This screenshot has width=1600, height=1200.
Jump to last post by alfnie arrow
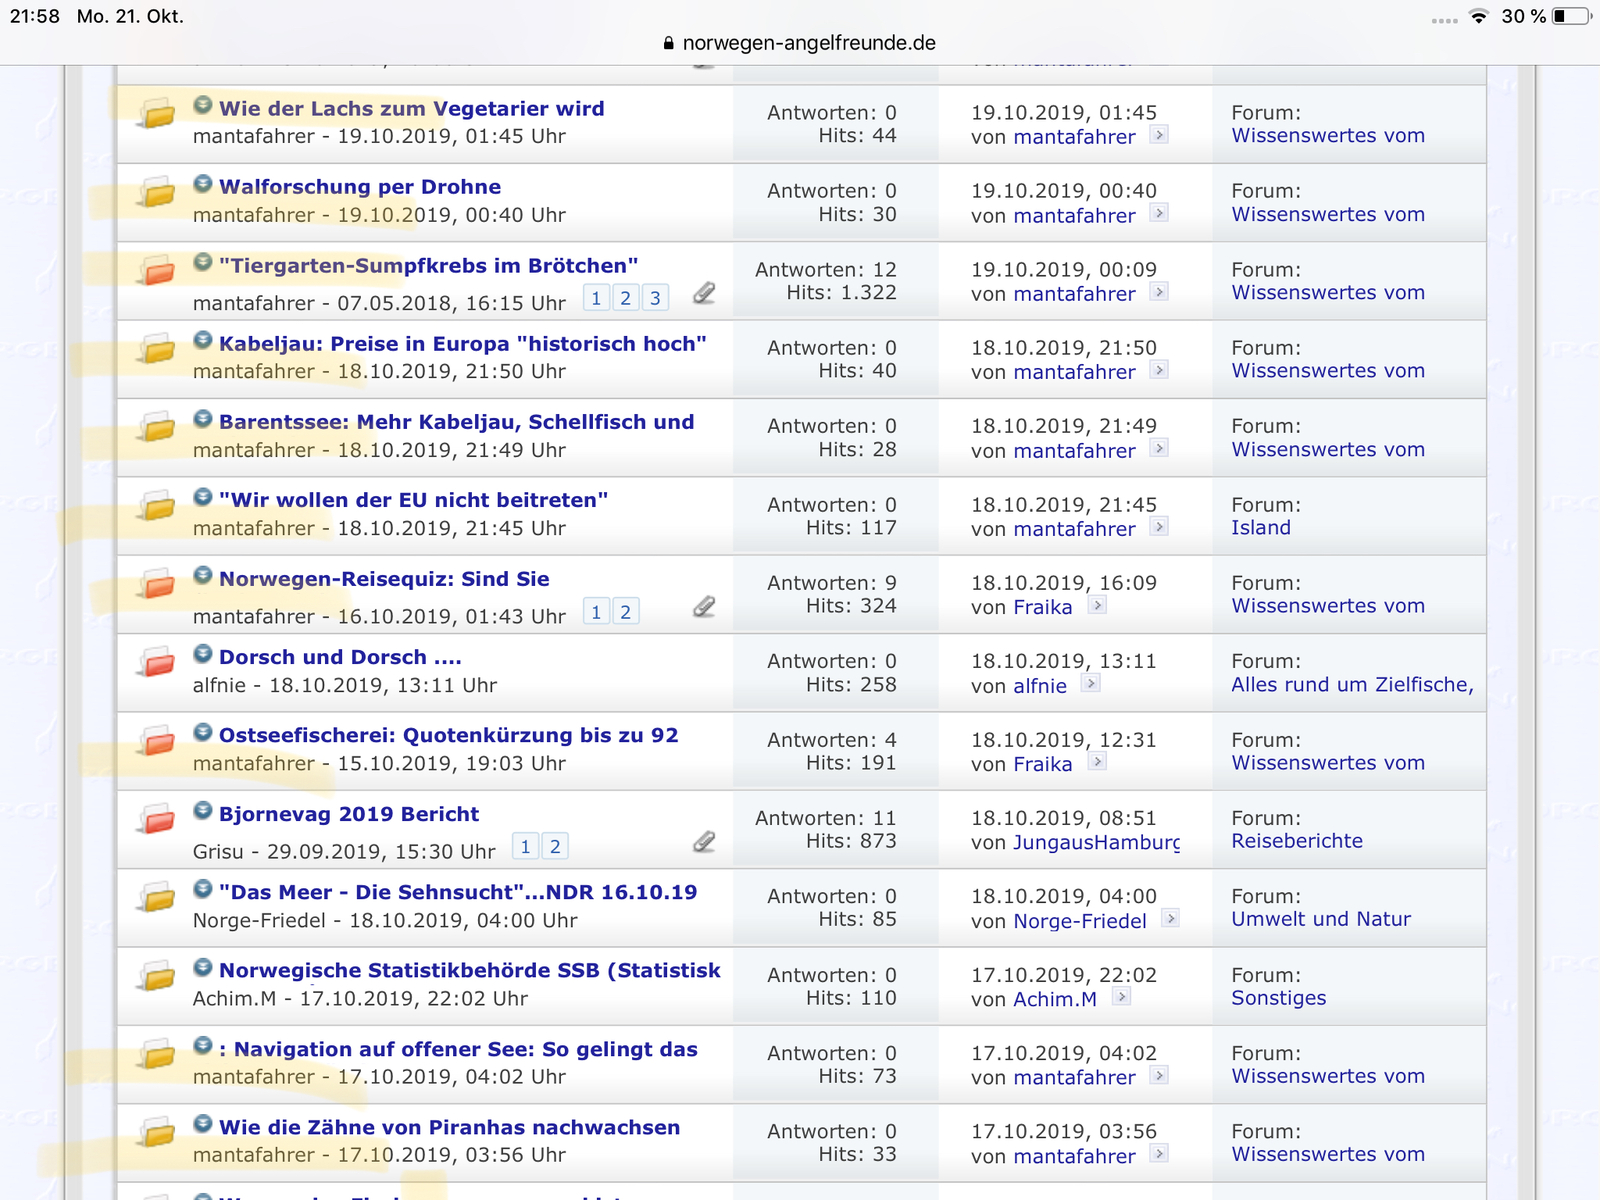[1091, 683]
